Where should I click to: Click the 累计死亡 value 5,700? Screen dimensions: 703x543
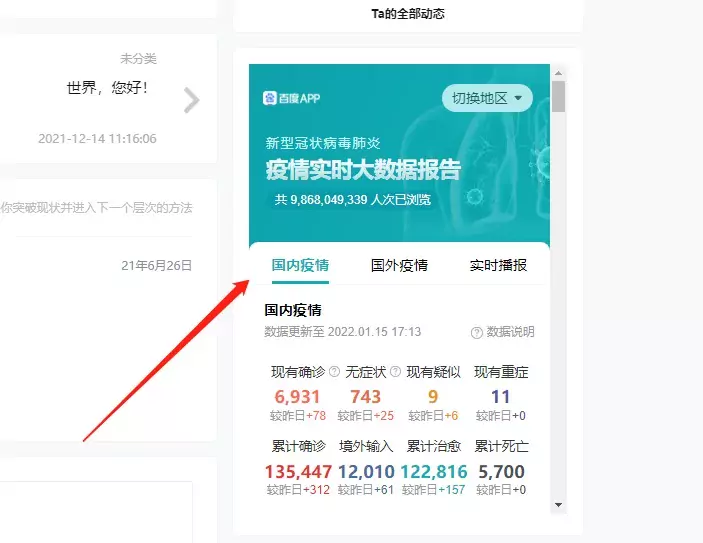pos(501,472)
